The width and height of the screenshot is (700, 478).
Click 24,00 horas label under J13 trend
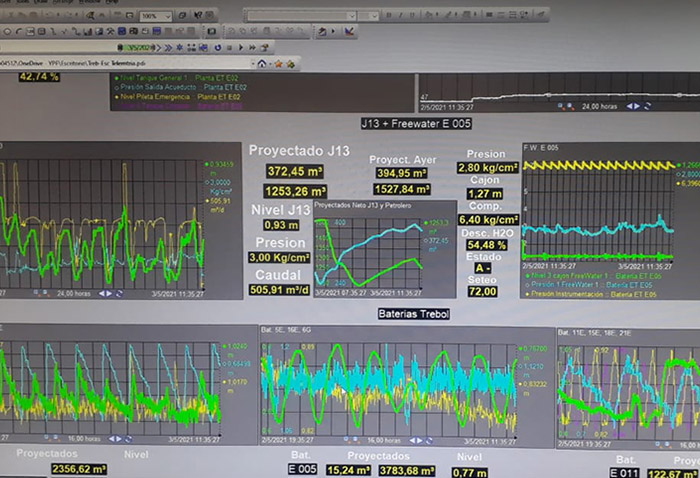[x=73, y=294]
